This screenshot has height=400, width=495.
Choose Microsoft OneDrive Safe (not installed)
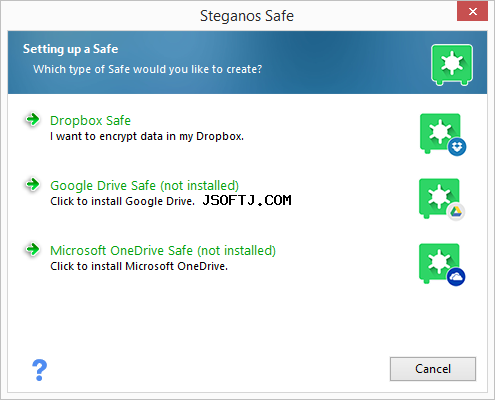tap(163, 250)
